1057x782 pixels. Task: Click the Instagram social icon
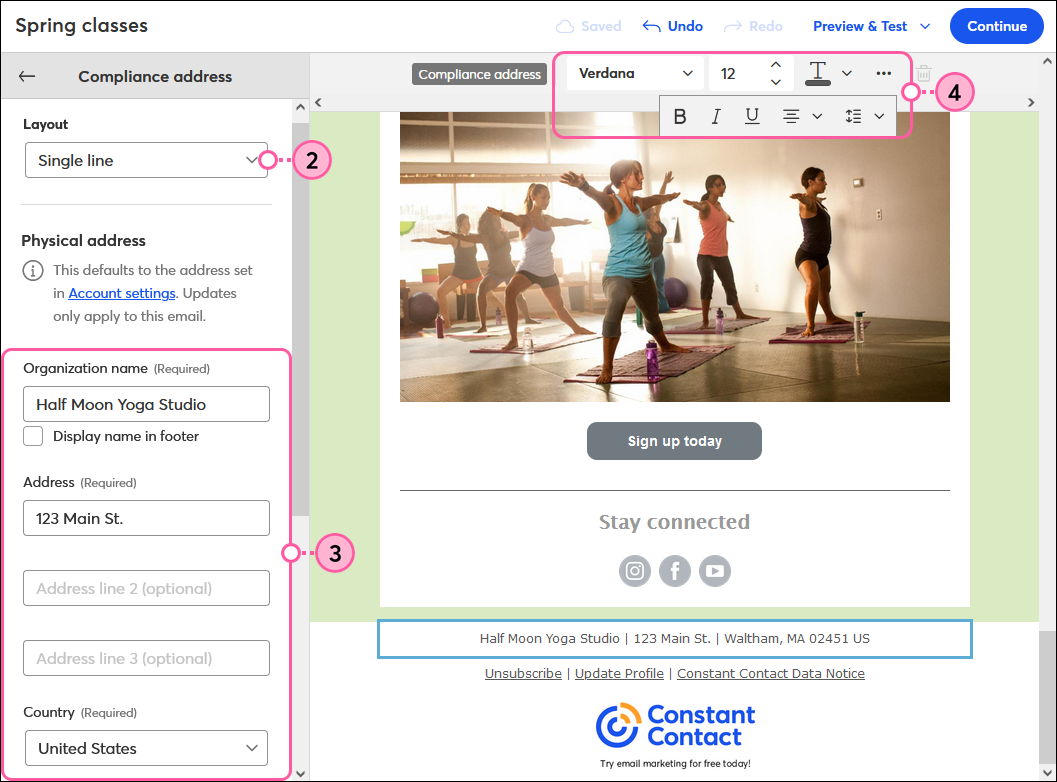pos(635,571)
